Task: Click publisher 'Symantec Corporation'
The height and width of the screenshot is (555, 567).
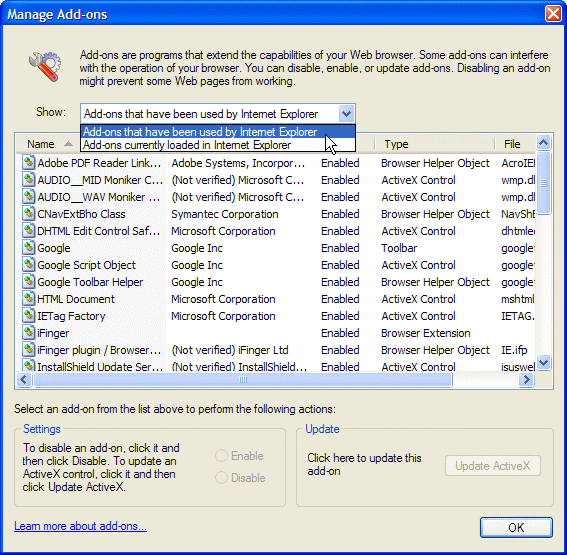Action: (x=225, y=214)
